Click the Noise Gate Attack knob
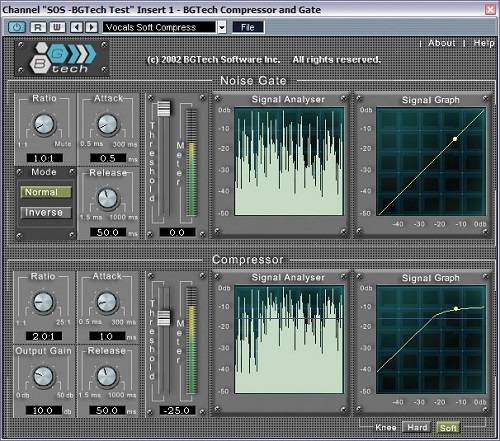The width and height of the screenshot is (500, 441). 108,124
